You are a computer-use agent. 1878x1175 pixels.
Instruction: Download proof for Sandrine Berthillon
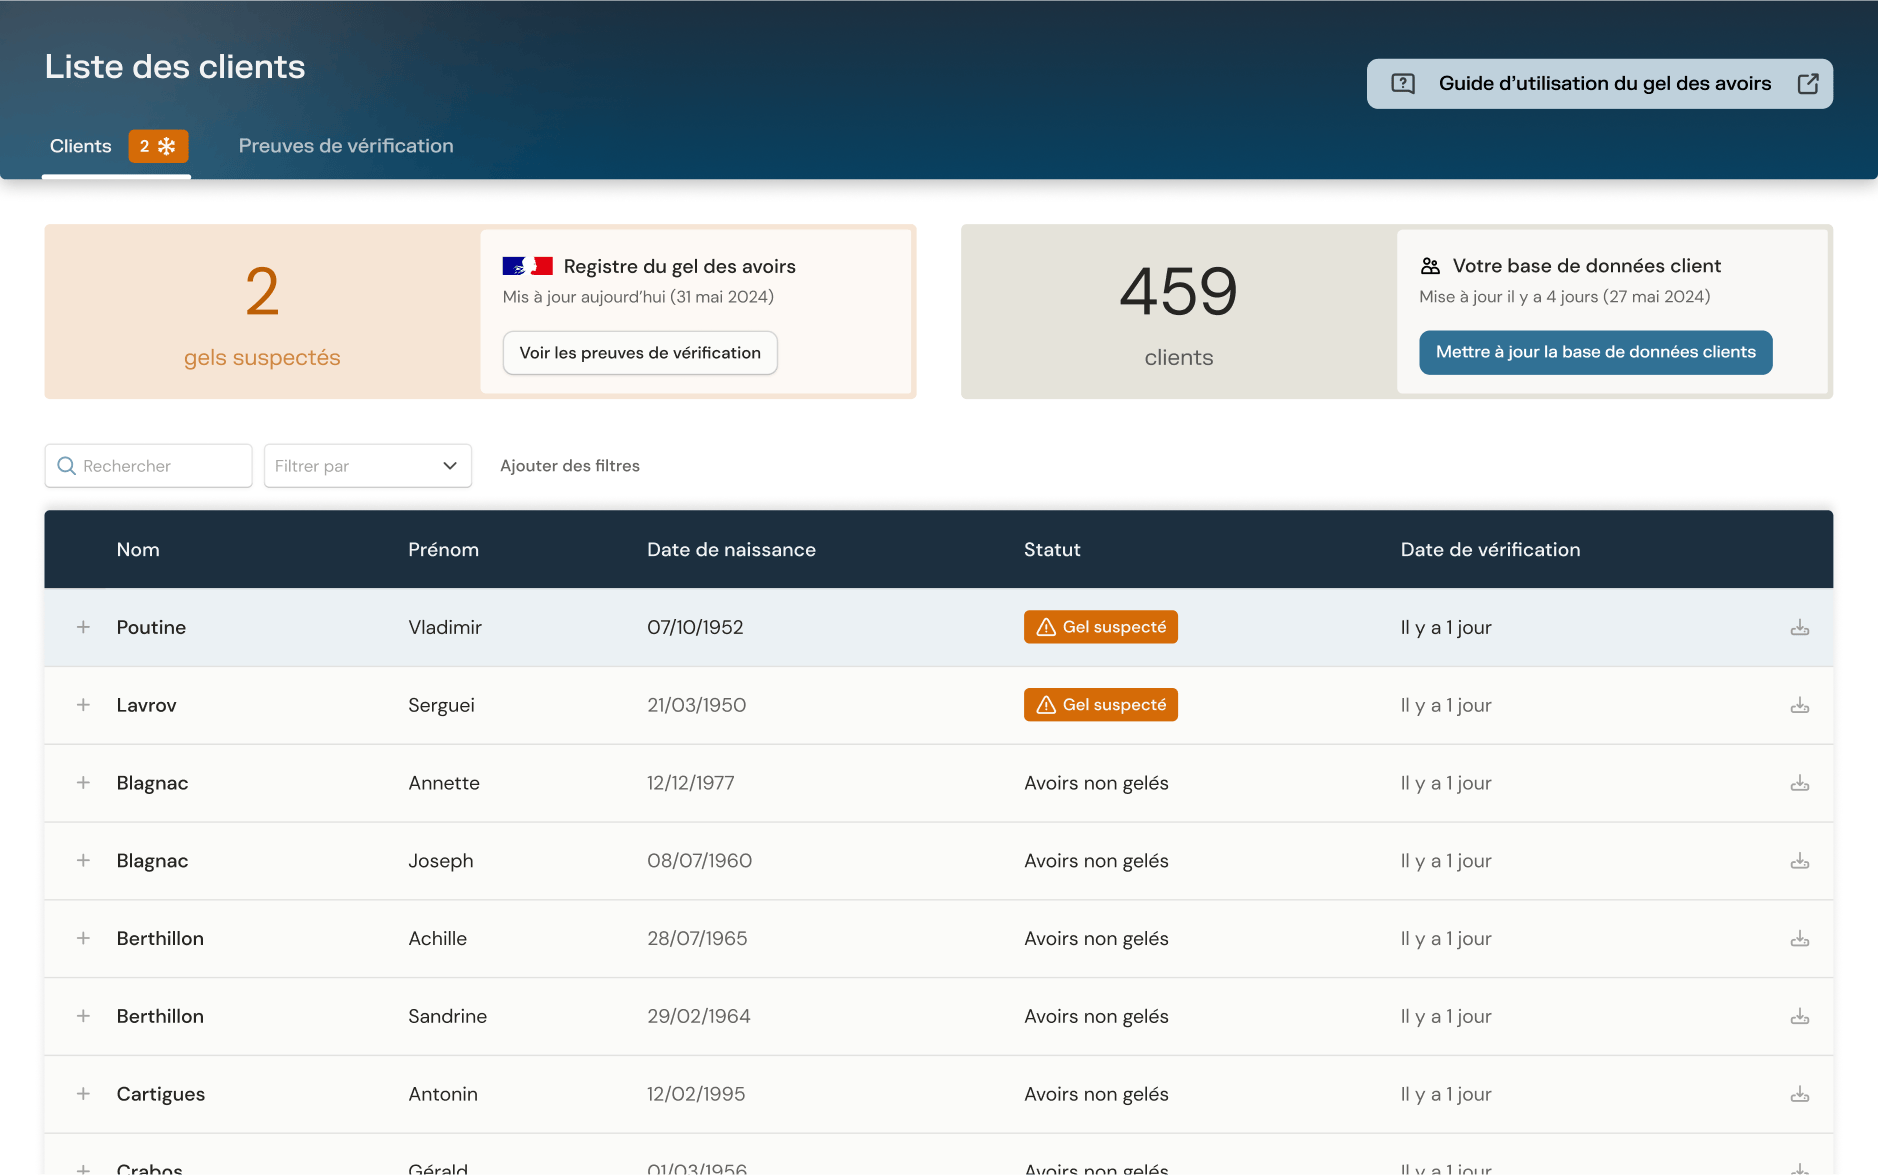pyautogui.click(x=1799, y=1017)
